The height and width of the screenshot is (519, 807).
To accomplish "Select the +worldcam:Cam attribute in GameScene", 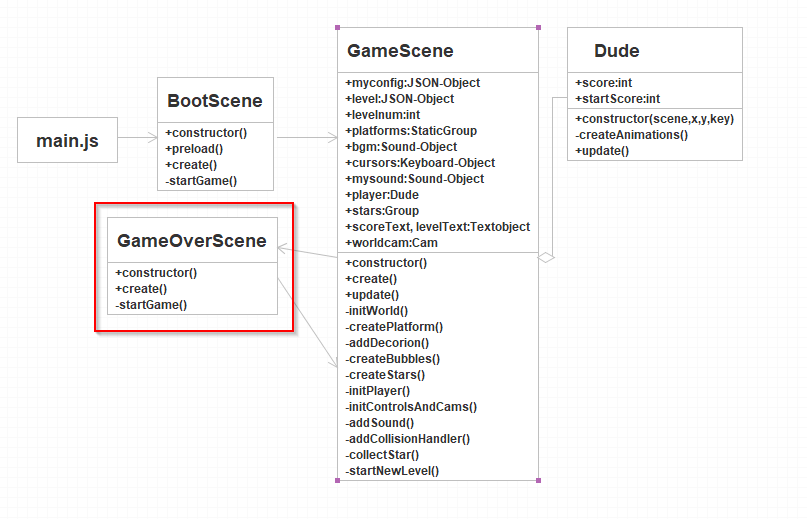I will click(391, 243).
